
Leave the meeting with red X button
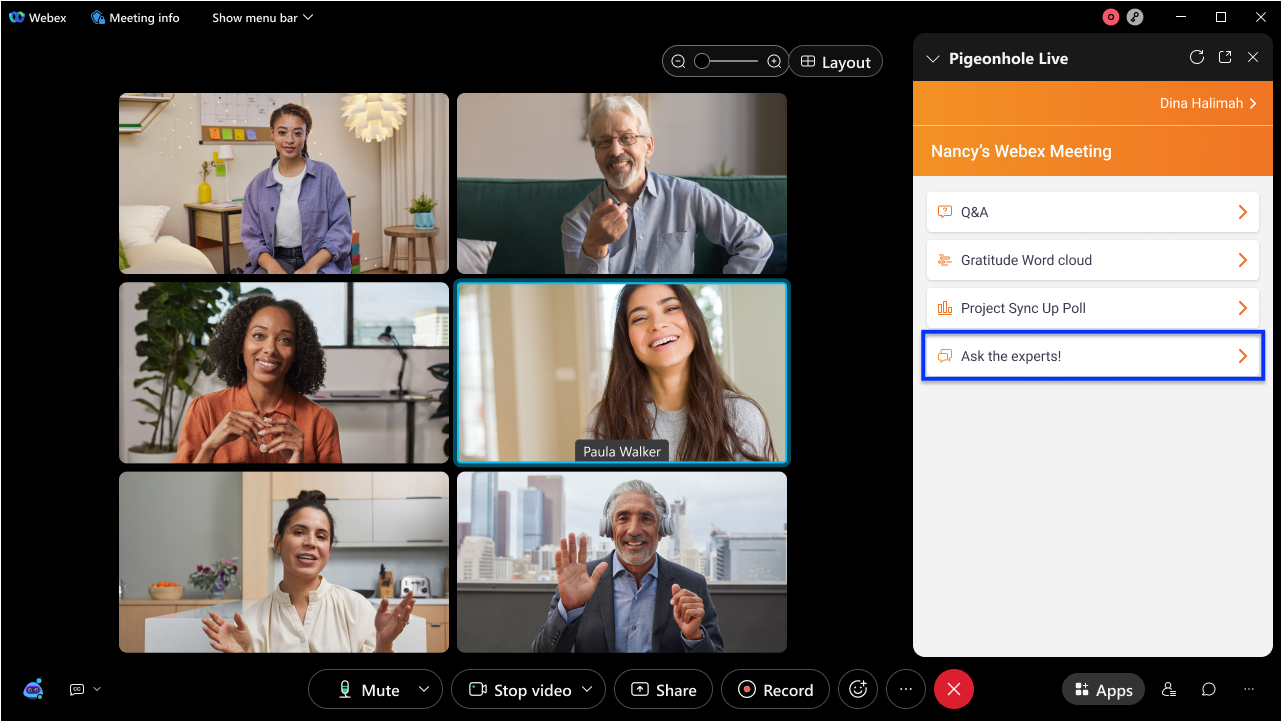coord(954,690)
